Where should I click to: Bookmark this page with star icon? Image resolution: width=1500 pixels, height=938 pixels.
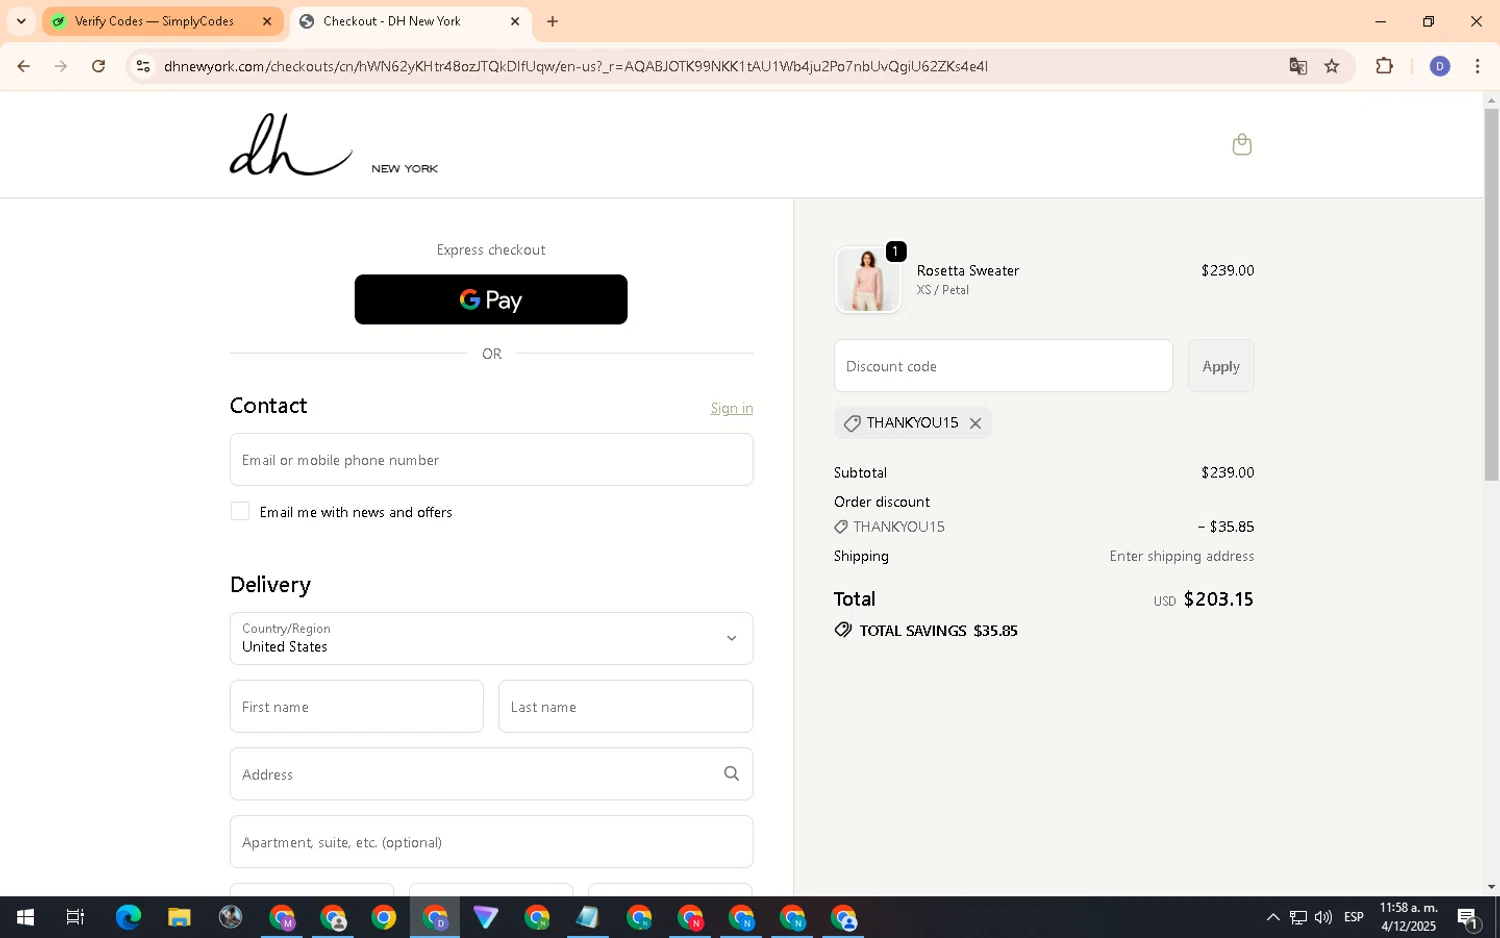(x=1331, y=66)
